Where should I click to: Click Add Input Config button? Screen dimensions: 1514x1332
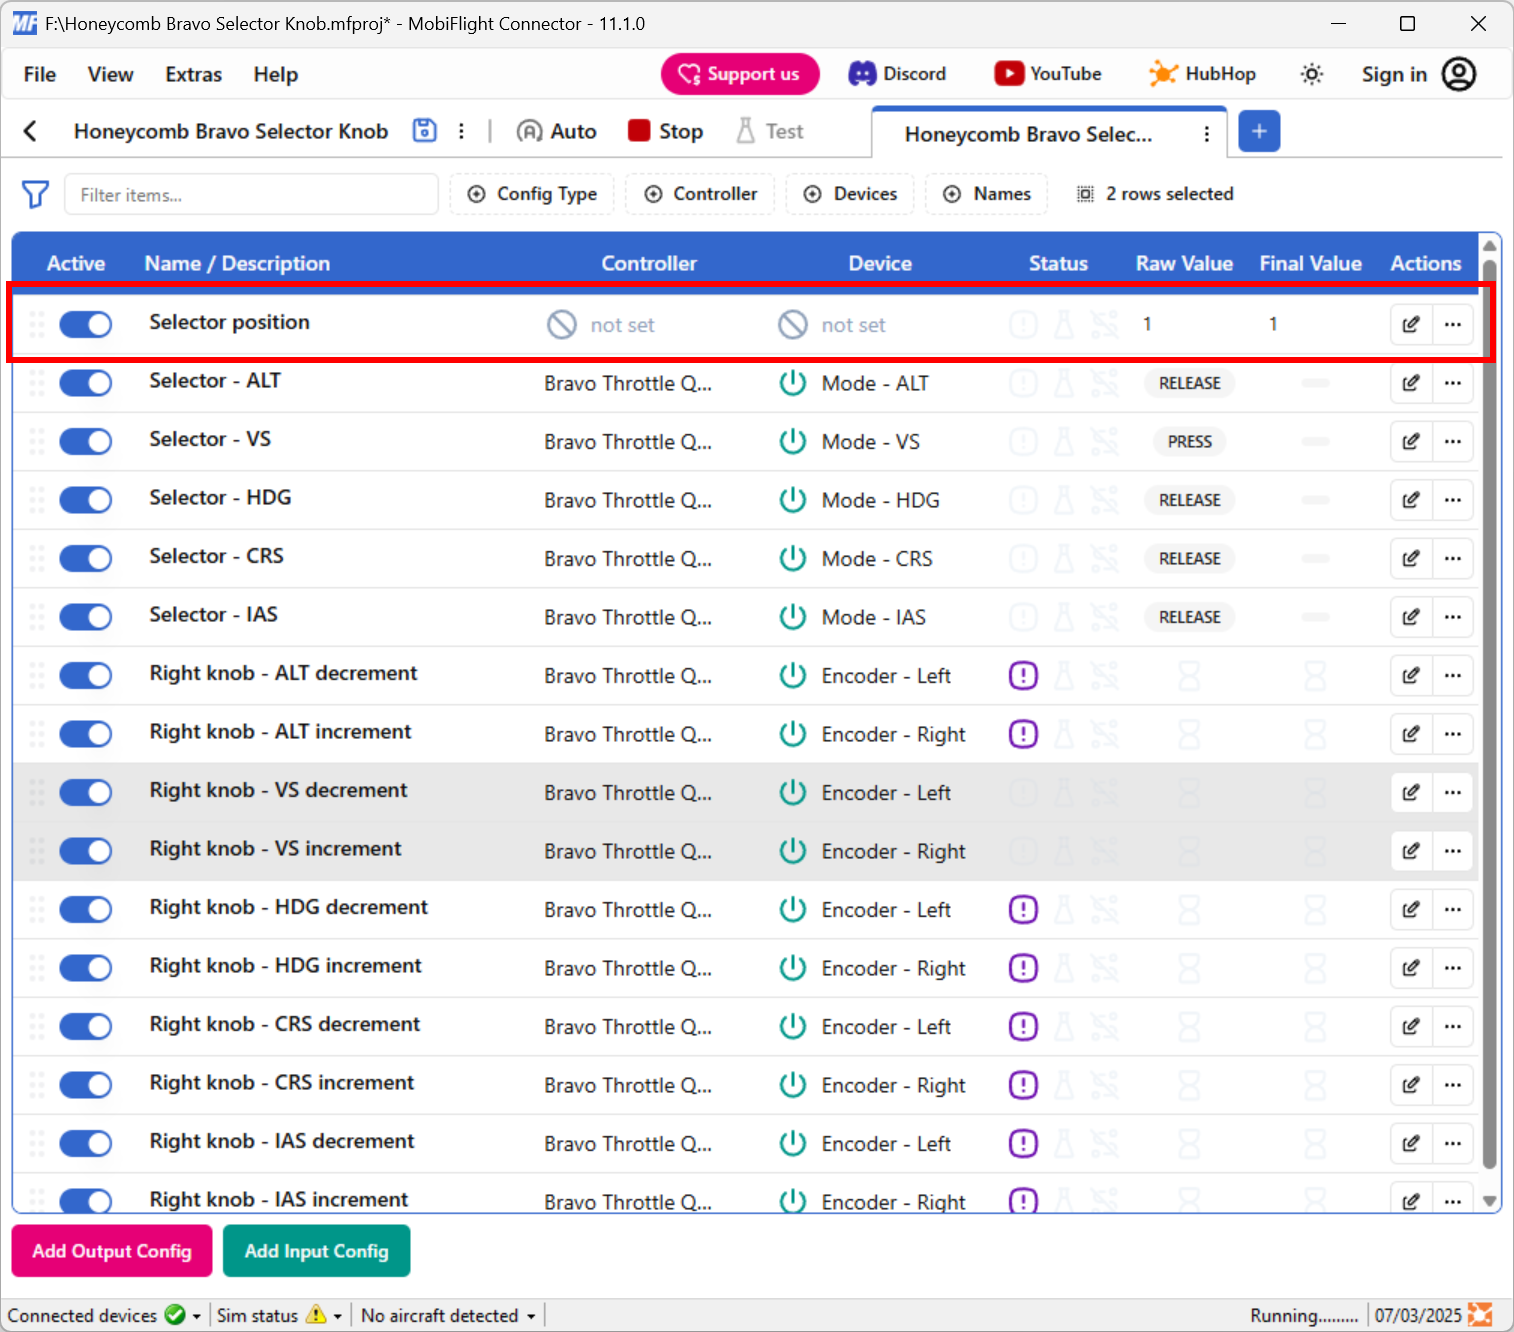click(316, 1251)
